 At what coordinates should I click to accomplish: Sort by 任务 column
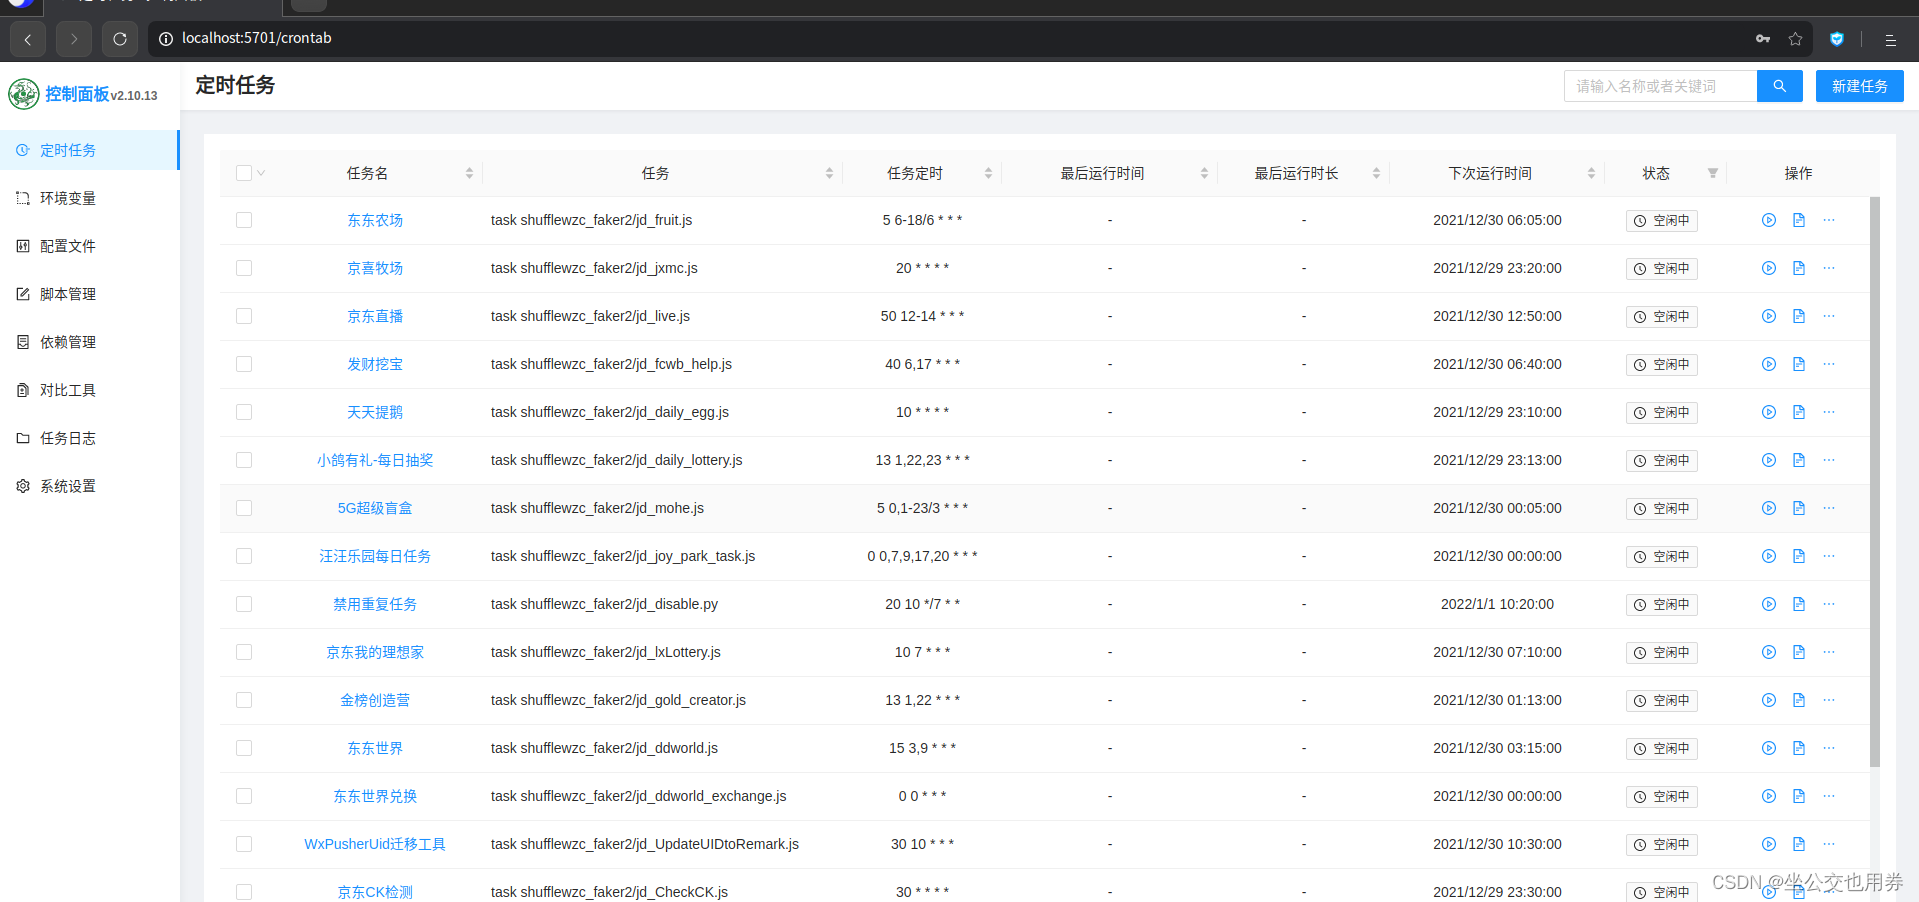click(x=829, y=173)
